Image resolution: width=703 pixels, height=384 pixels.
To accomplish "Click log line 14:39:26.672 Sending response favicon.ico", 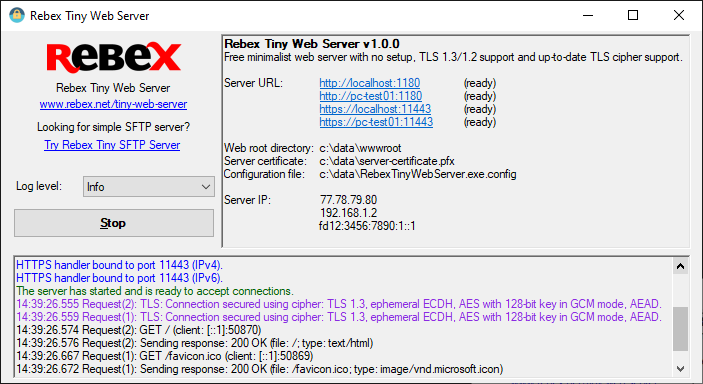I will tap(260, 369).
